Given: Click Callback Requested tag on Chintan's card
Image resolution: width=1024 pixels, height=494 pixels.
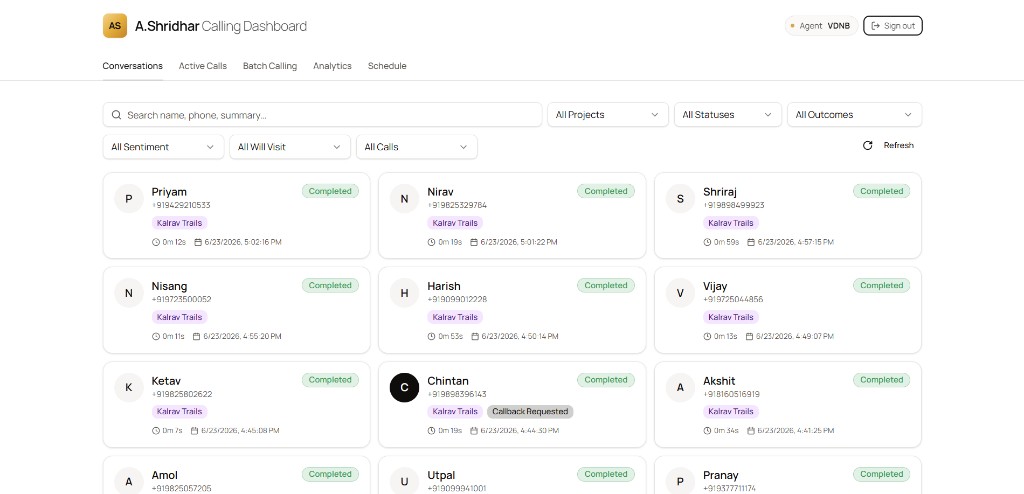Looking at the screenshot, I should click(x=530, y=412).
